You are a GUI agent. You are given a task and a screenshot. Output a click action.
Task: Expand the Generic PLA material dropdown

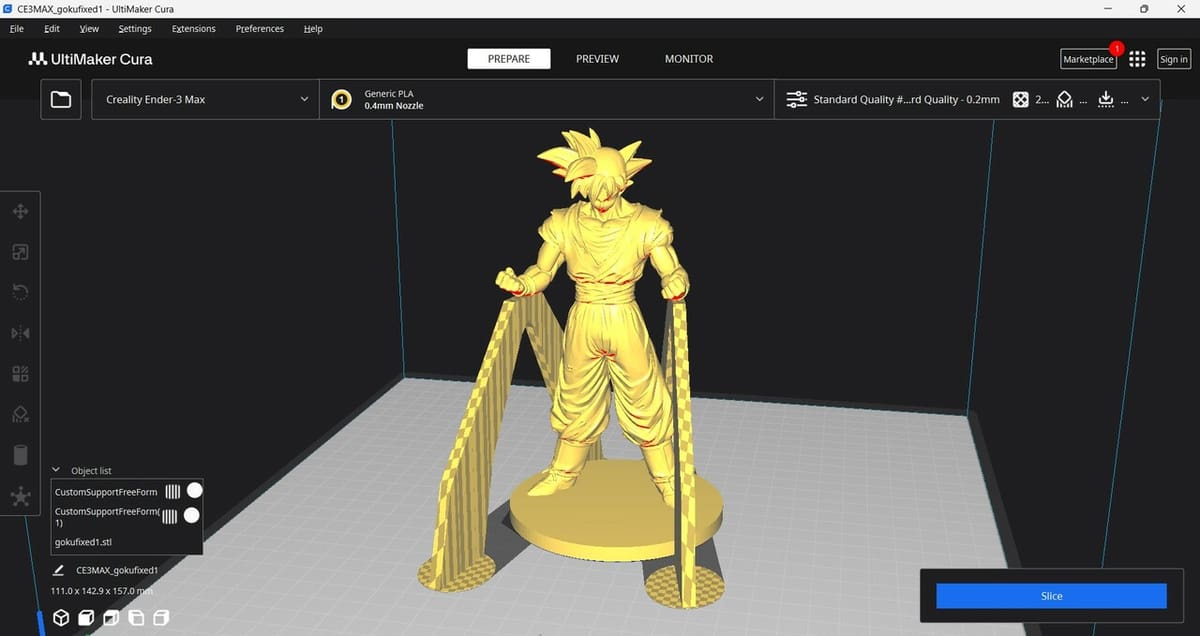546,100
